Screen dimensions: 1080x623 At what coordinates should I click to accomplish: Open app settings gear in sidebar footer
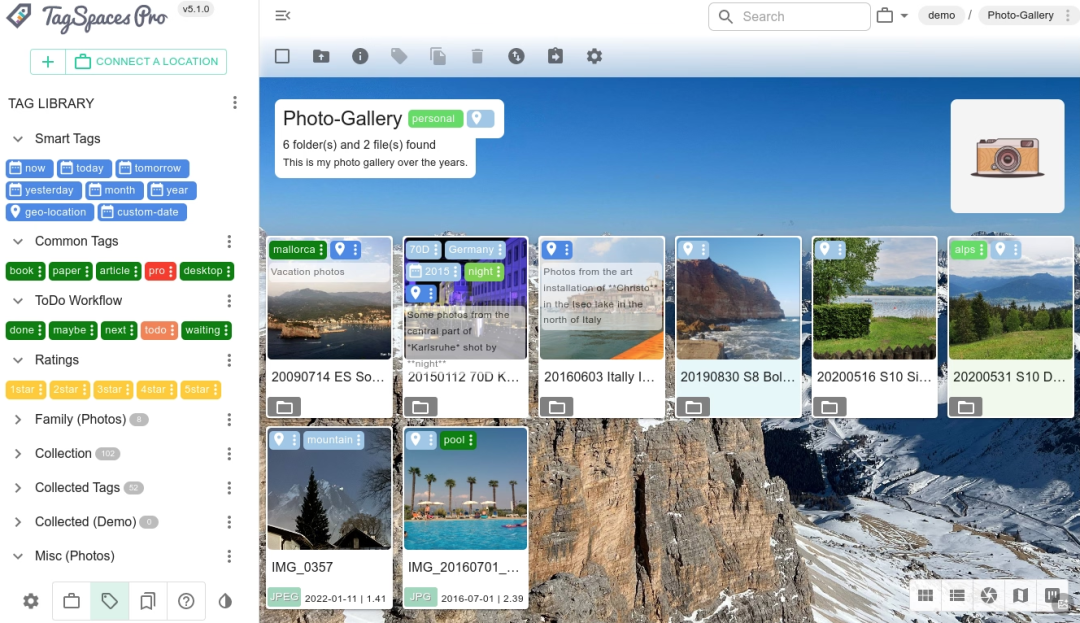(x=31, y=601)
